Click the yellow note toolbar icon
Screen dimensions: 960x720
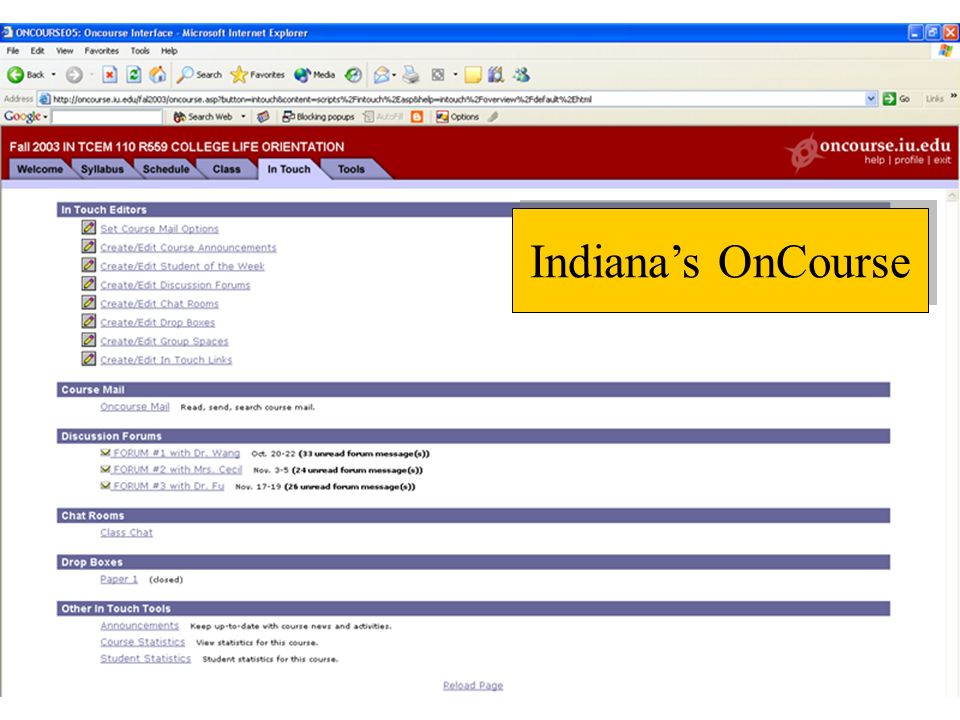click(473, 75)
